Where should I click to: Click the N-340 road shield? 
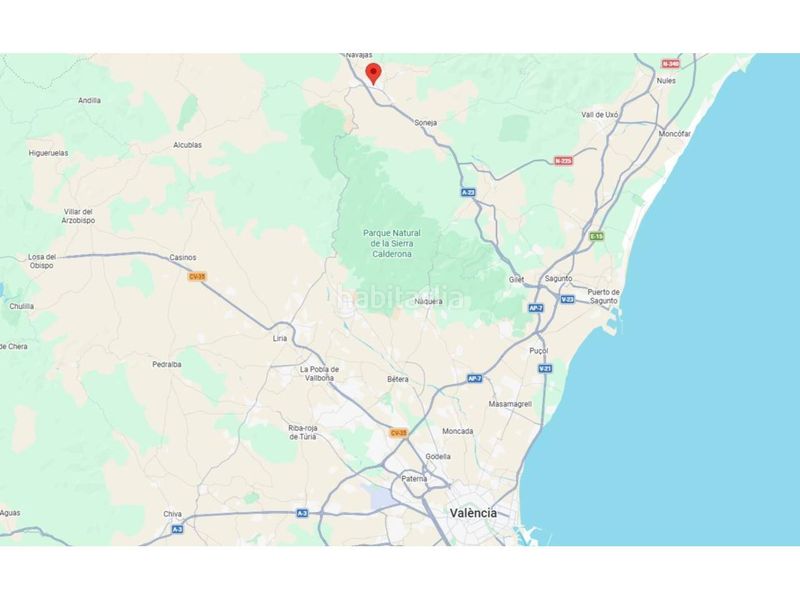click(671, 64)
